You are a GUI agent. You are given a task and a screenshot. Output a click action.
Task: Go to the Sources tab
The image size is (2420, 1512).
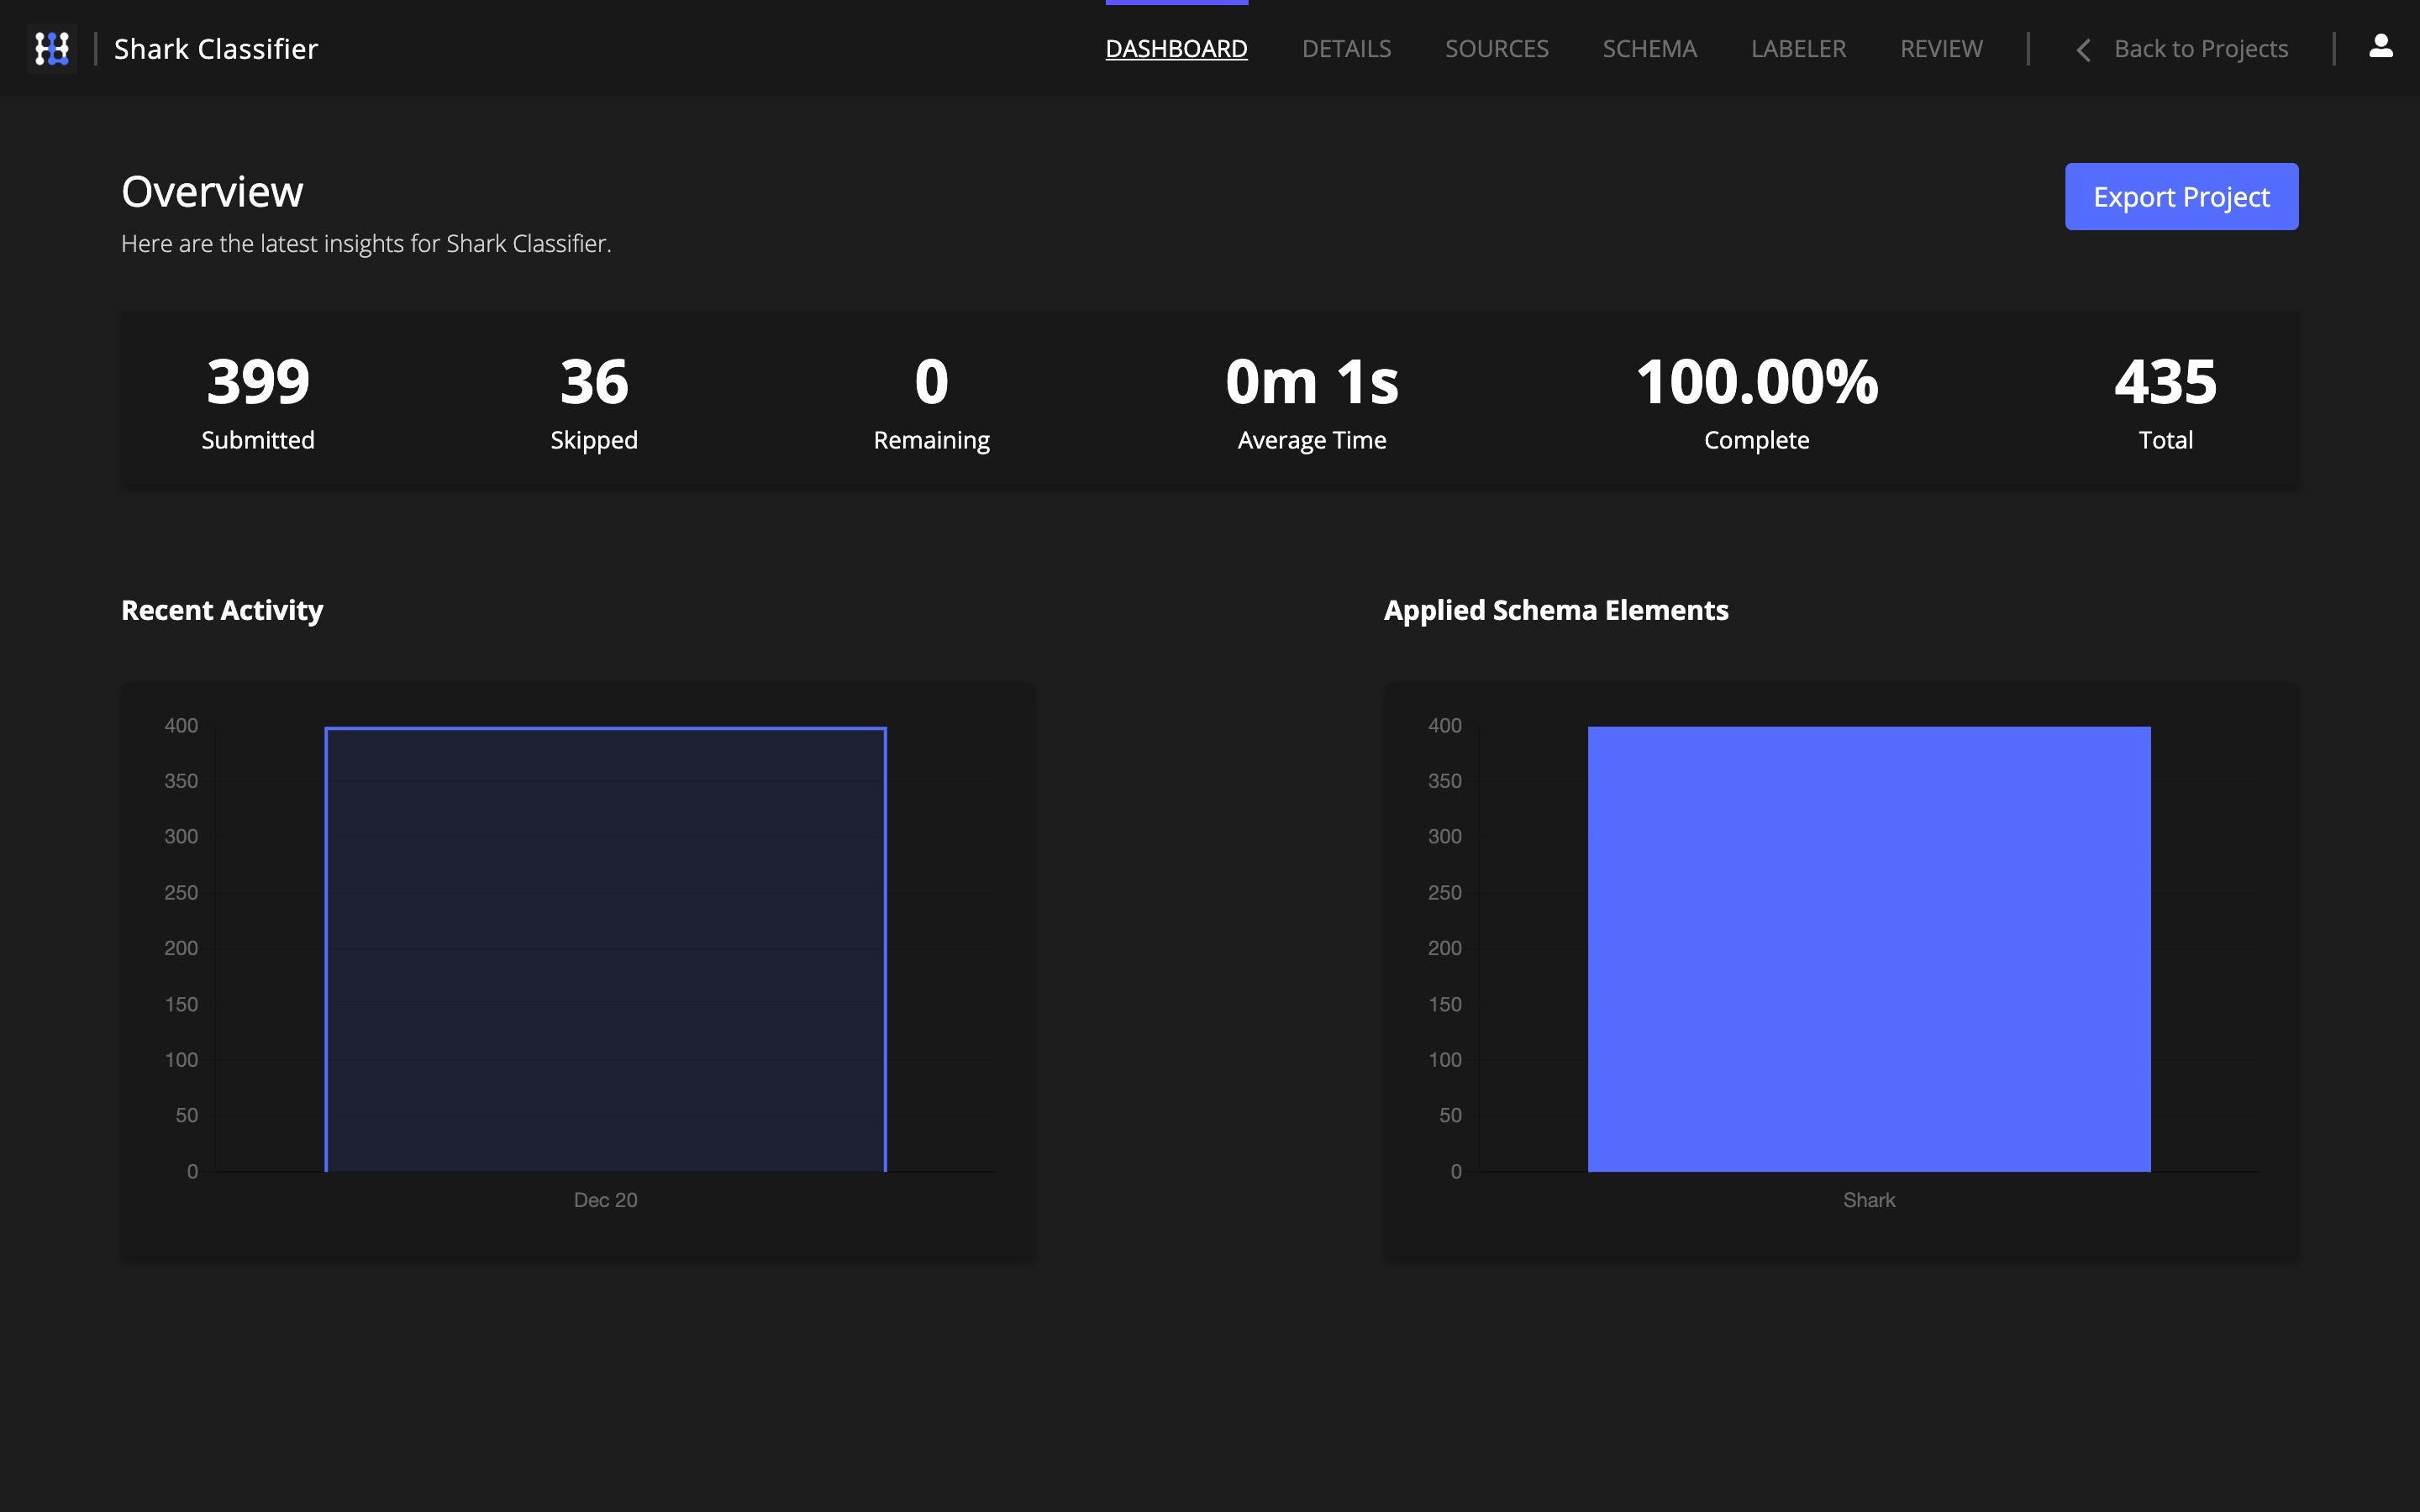pyautogui.click(x=1496, y=49)
